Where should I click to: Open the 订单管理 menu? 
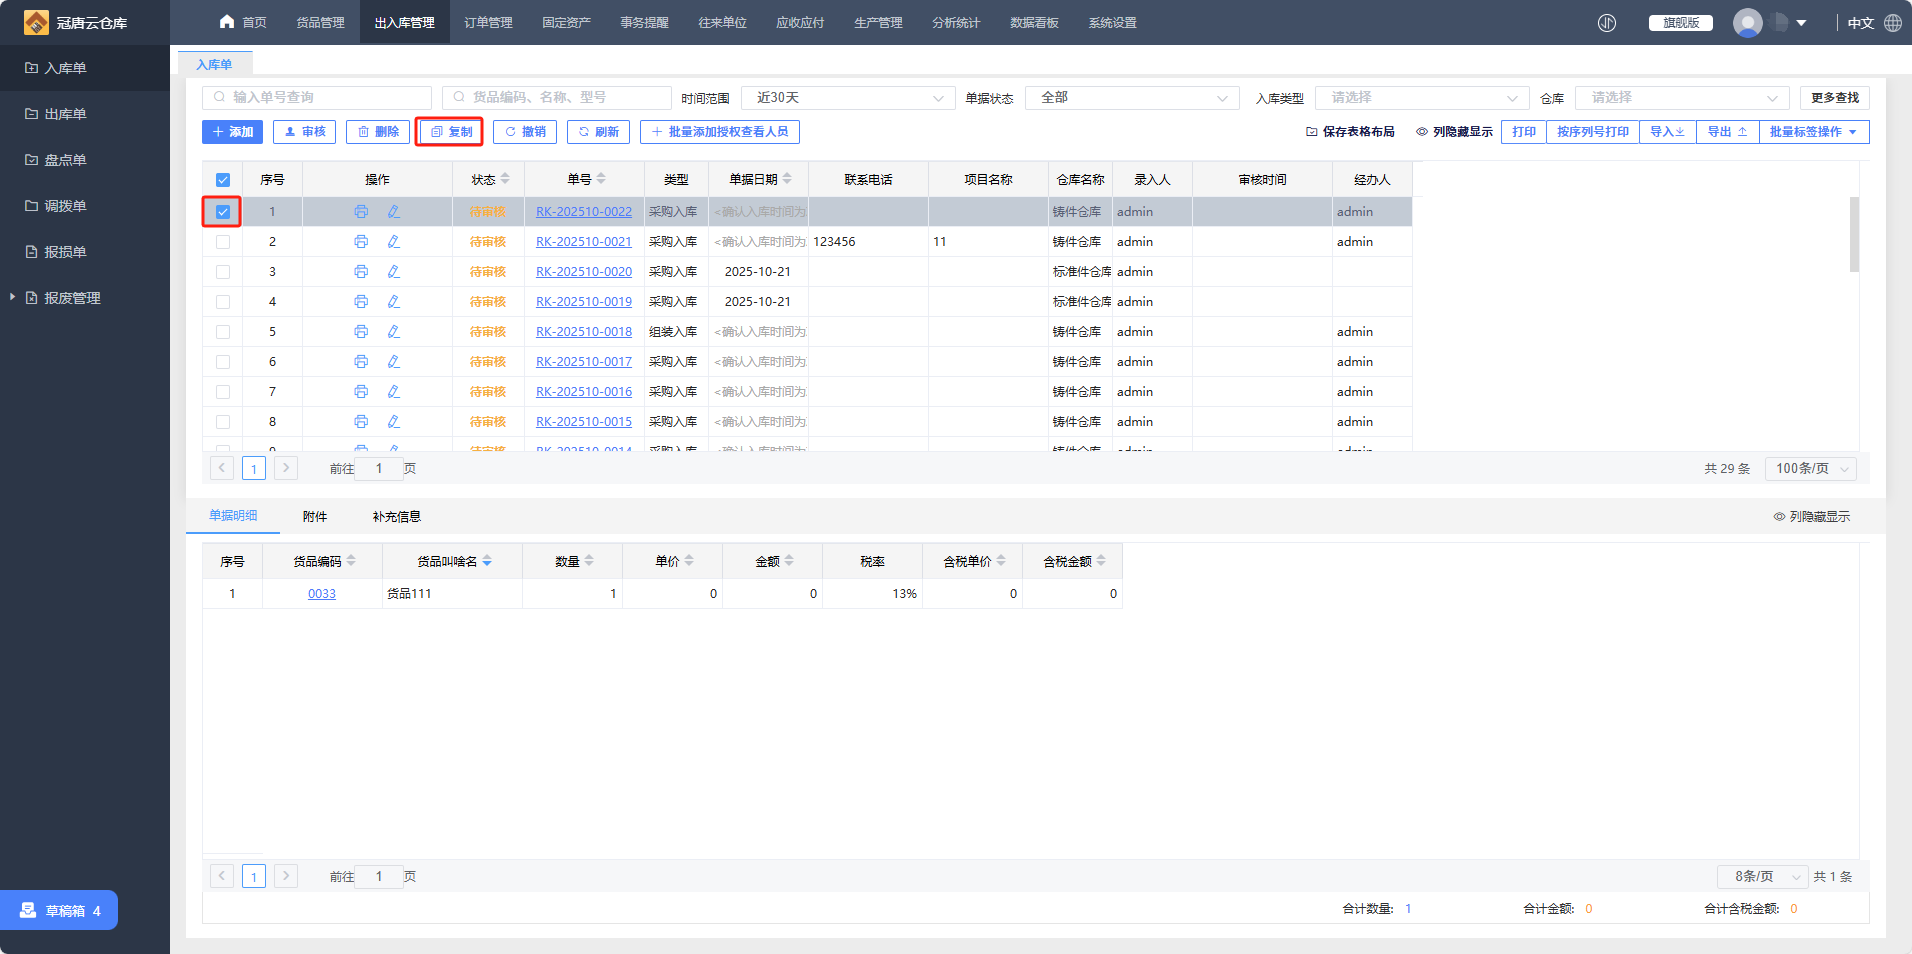click(x=488, y=23)
